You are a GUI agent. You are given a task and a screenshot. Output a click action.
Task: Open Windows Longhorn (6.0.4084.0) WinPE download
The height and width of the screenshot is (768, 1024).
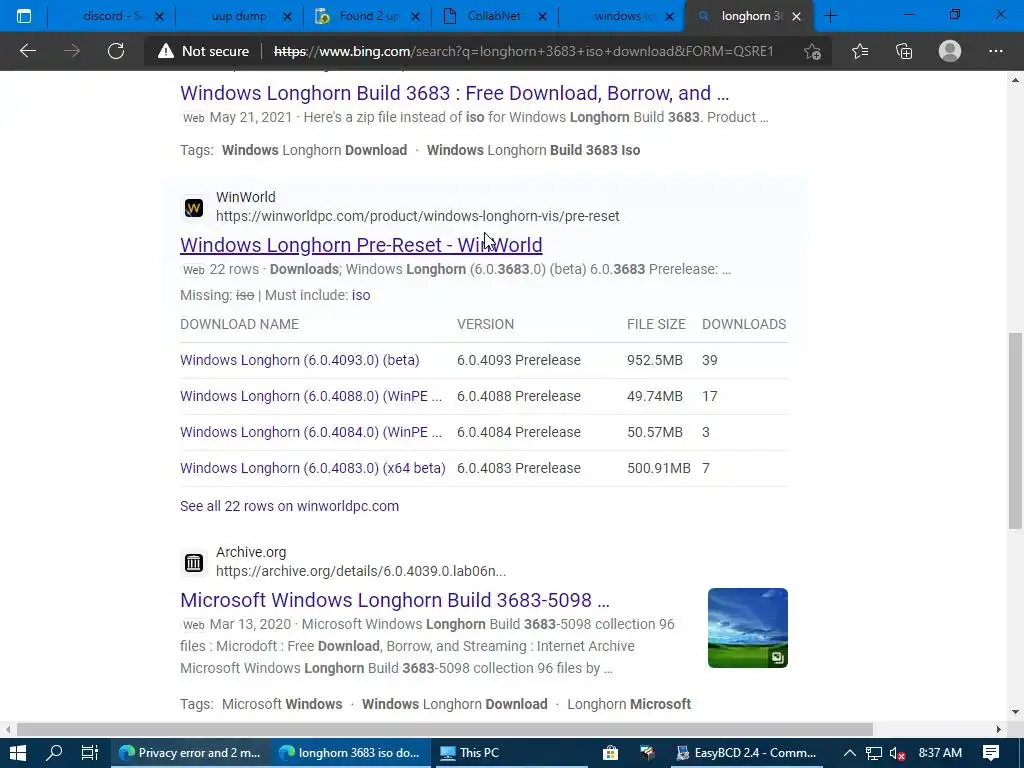click(x=311, y=432)
